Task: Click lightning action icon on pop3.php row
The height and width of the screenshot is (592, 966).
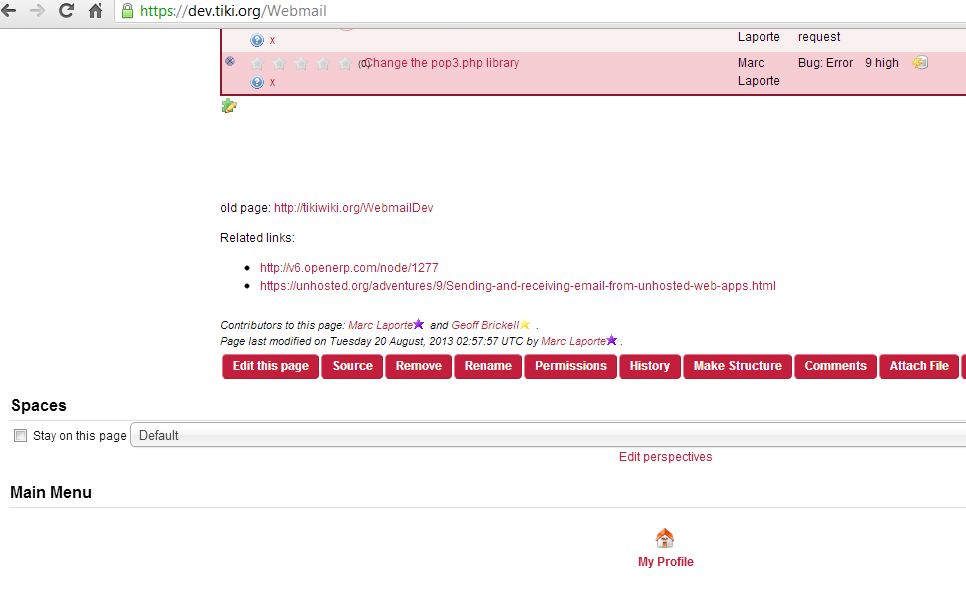Action: click(x=920, y=62)
